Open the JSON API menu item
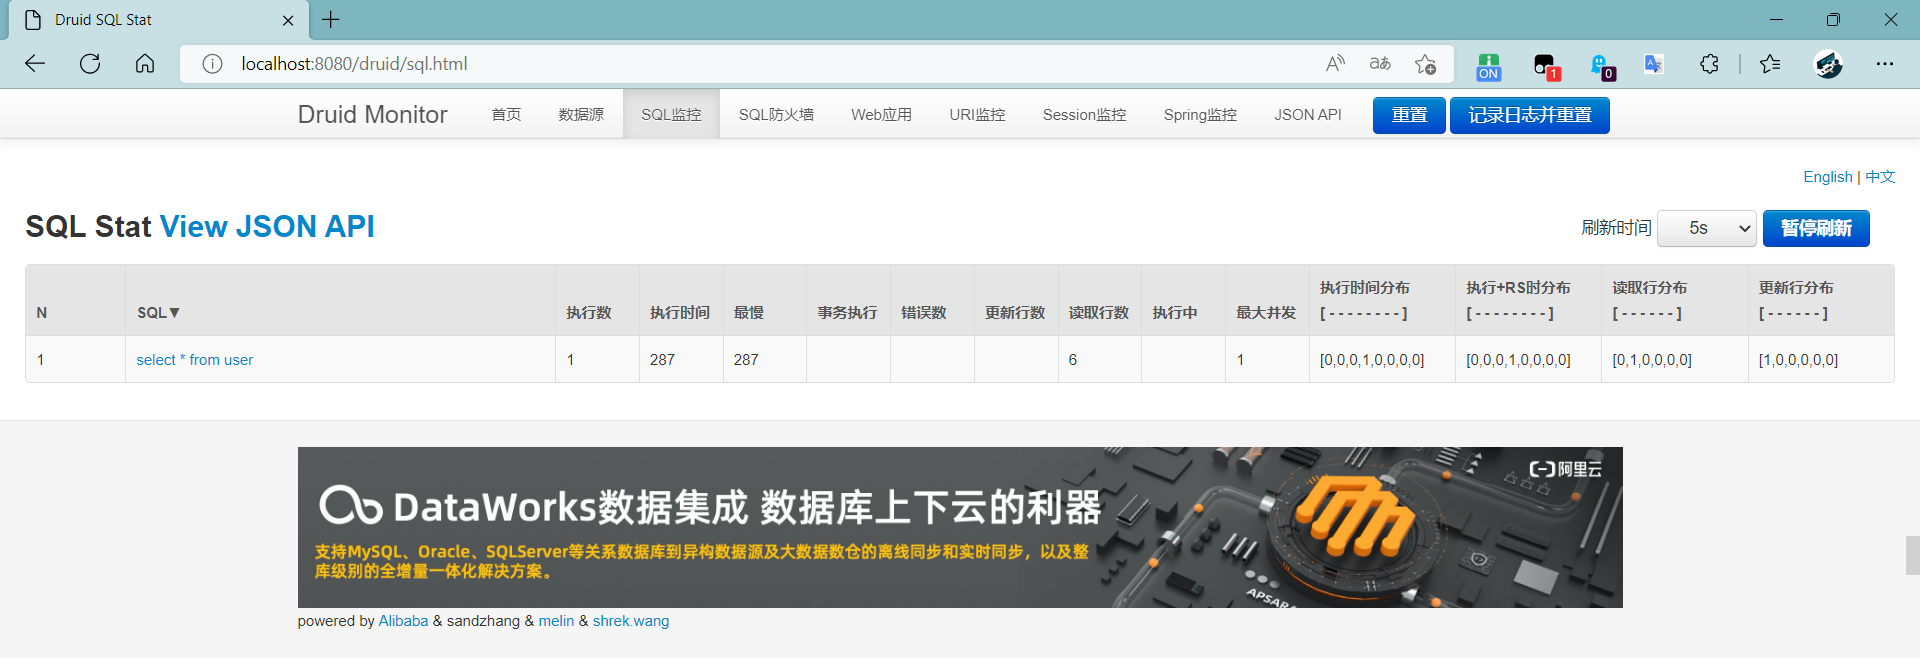Screen dimensions: 1920x660 click(x=1307, y=114)
